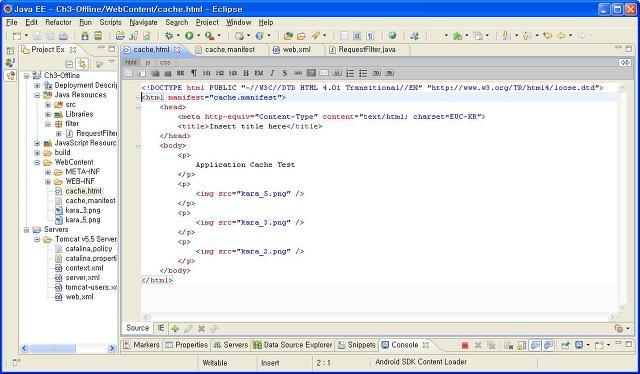The height and width of the screenshot is (374, 640).
Task: Switch to the js sub-tab
Action: 148,62
